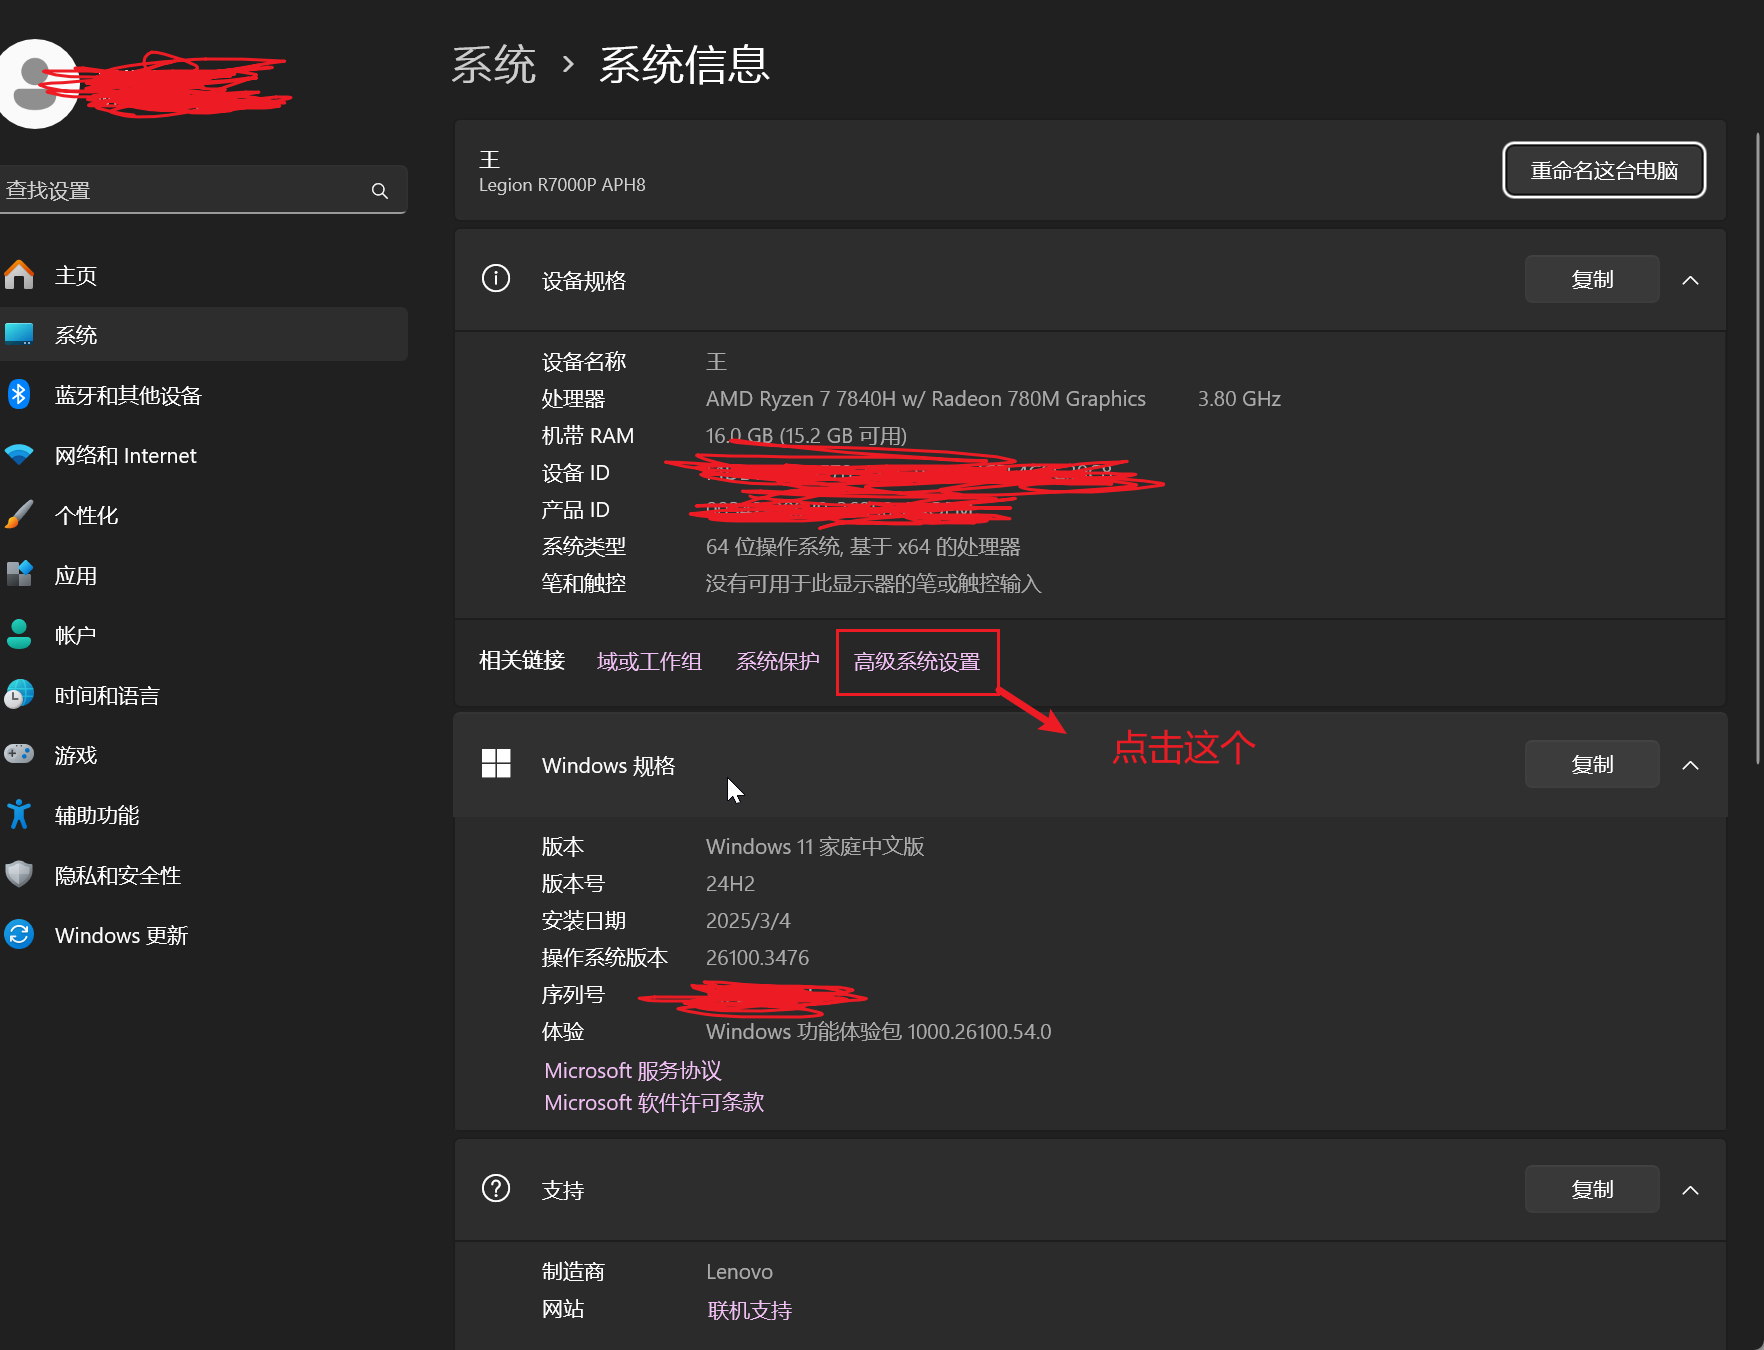This screenshot has width=1764, height=1350.
Task: Open Windows 更新 page
Action: pyautogui.click(x=204, y=935)
